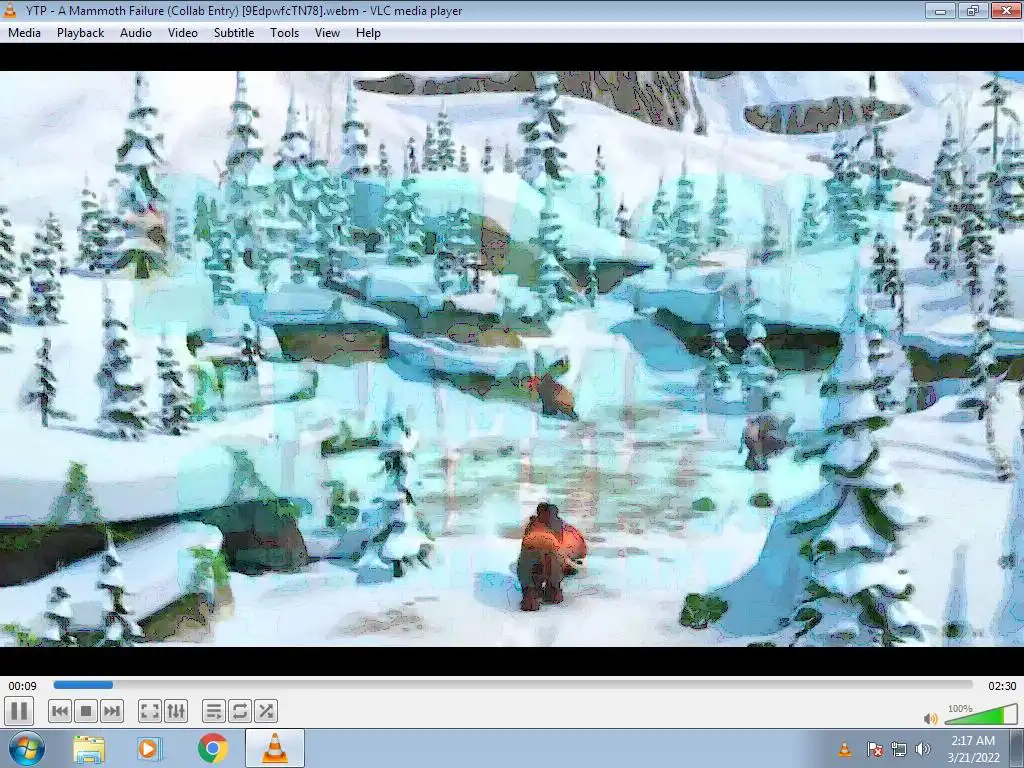Mute audio with speaker icon
1024x768 pixels.
coord(931,718)
